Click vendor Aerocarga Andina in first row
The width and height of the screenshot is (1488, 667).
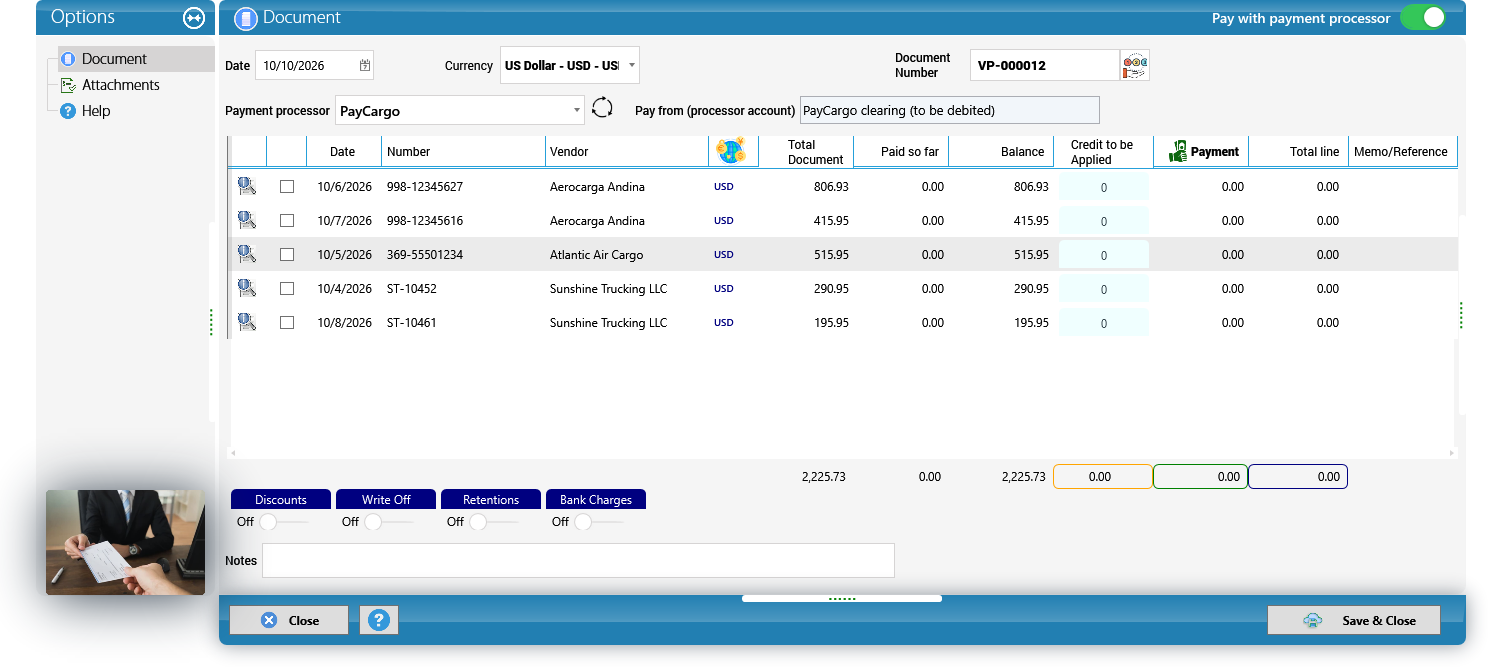597,187
